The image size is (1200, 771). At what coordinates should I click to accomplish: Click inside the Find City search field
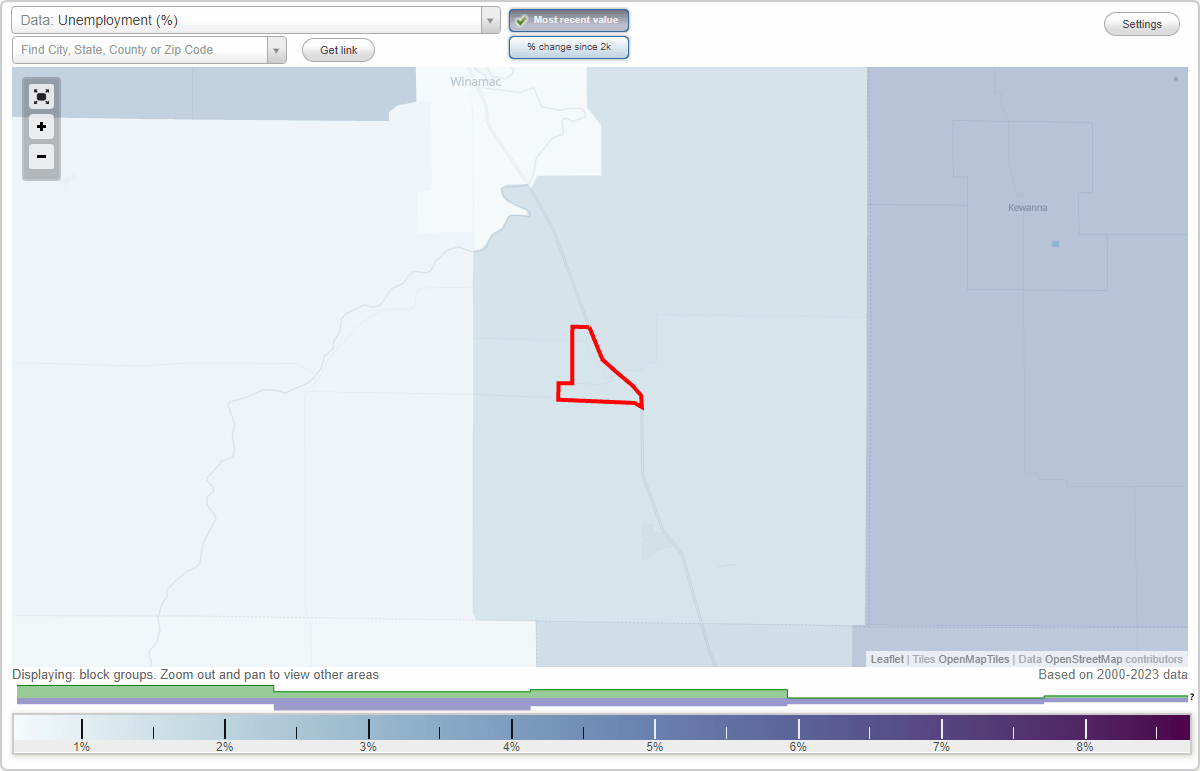(x=140, y=49)
